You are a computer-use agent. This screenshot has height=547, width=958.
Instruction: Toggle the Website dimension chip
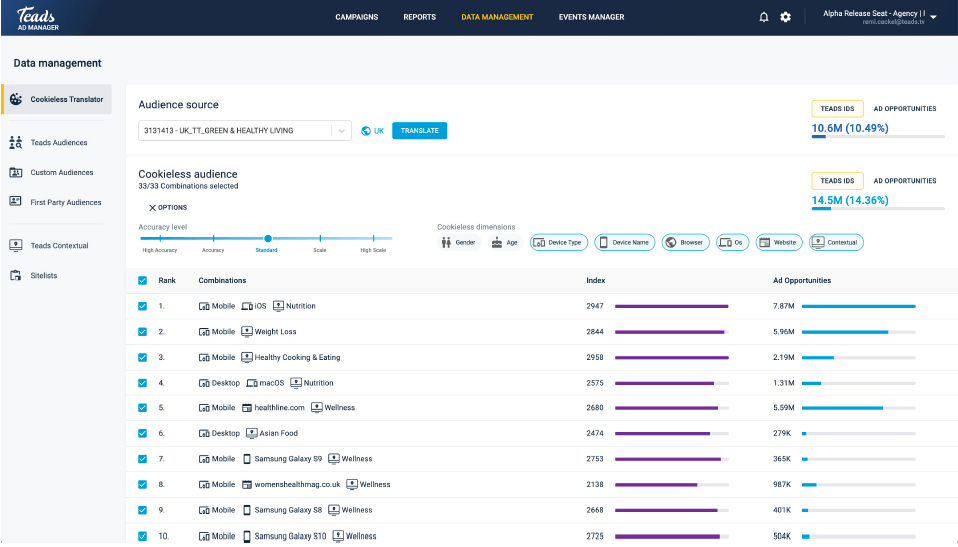point(779,243)
